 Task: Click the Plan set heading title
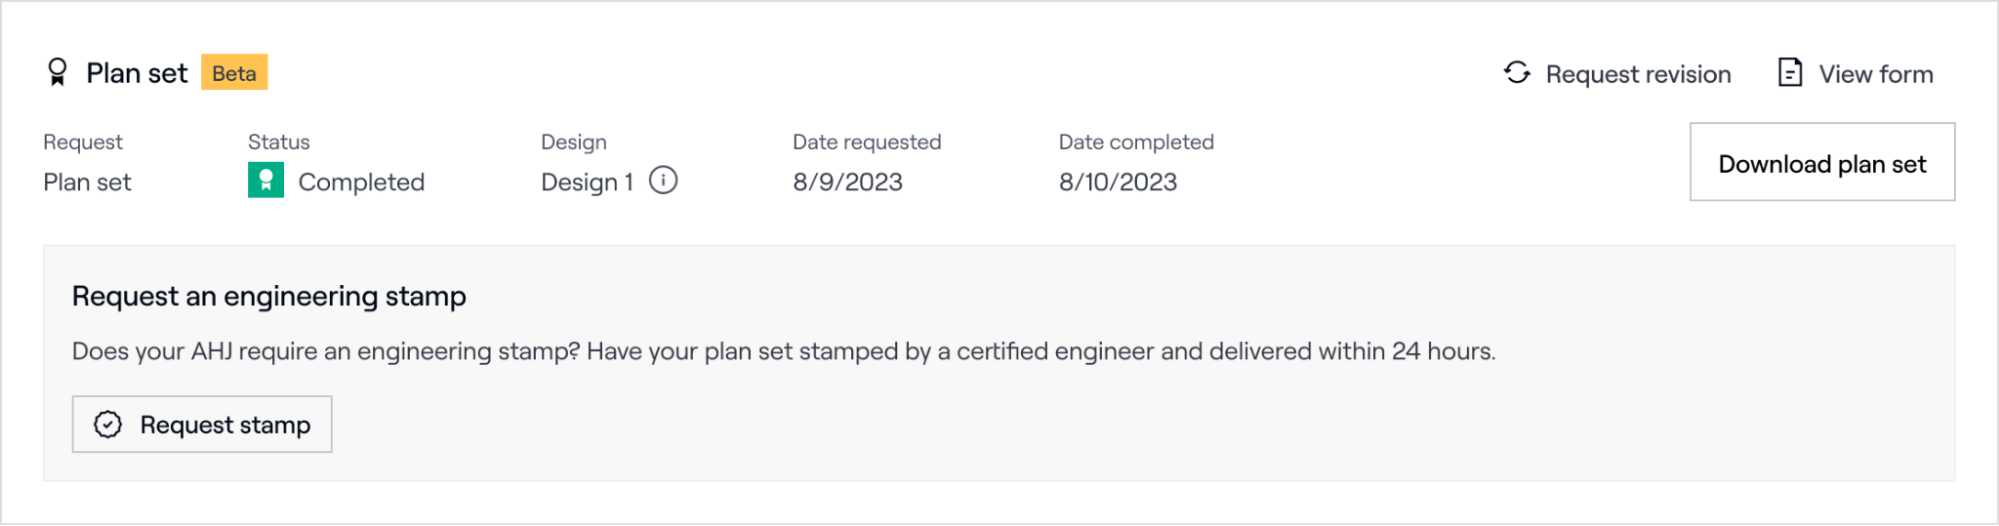137,73
